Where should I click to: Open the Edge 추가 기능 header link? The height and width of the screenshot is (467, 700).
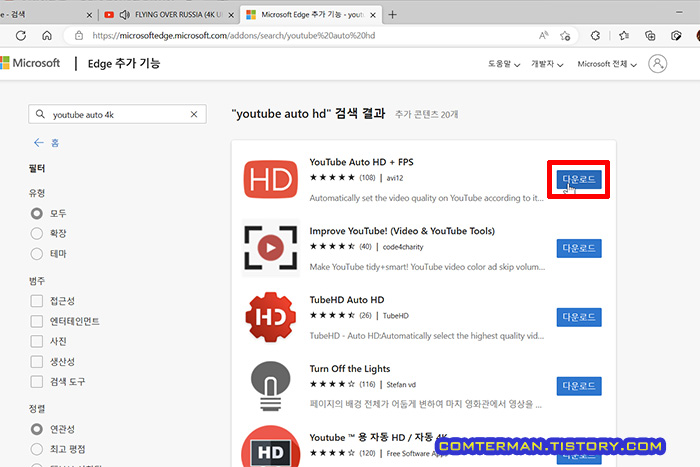(x=124, y=63)
